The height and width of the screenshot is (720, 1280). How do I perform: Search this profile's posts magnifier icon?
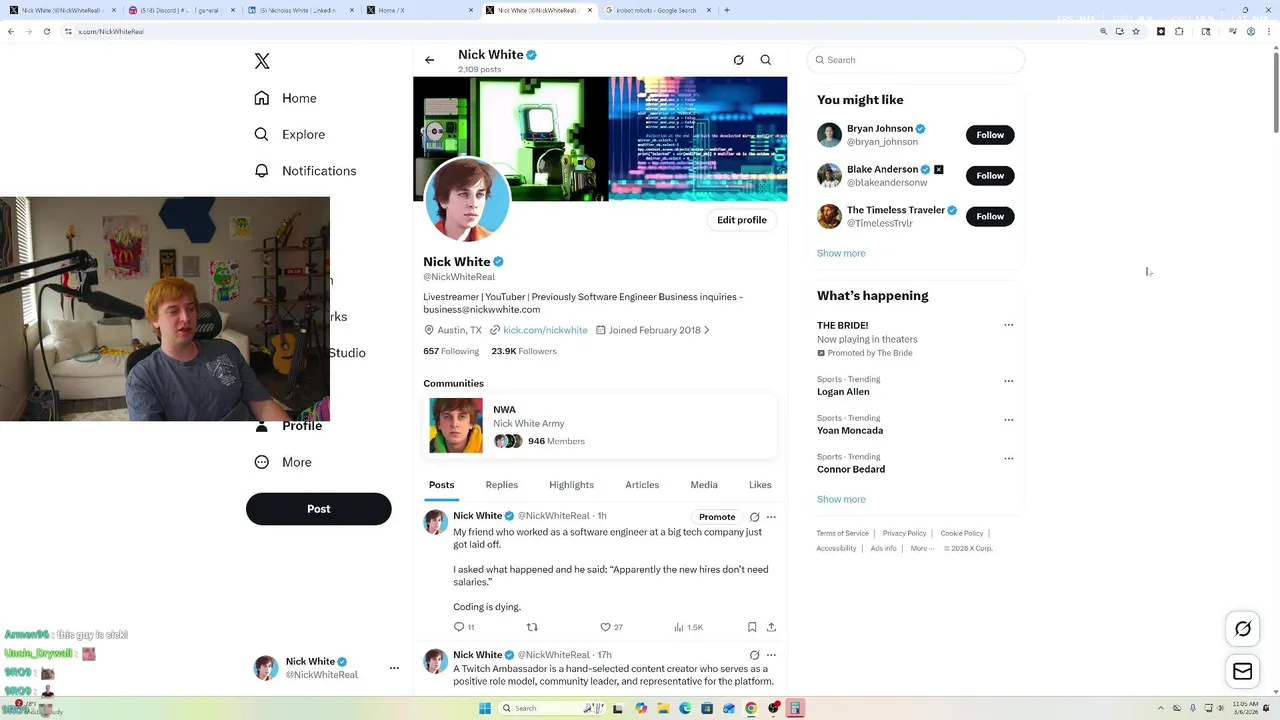(766, 60)
